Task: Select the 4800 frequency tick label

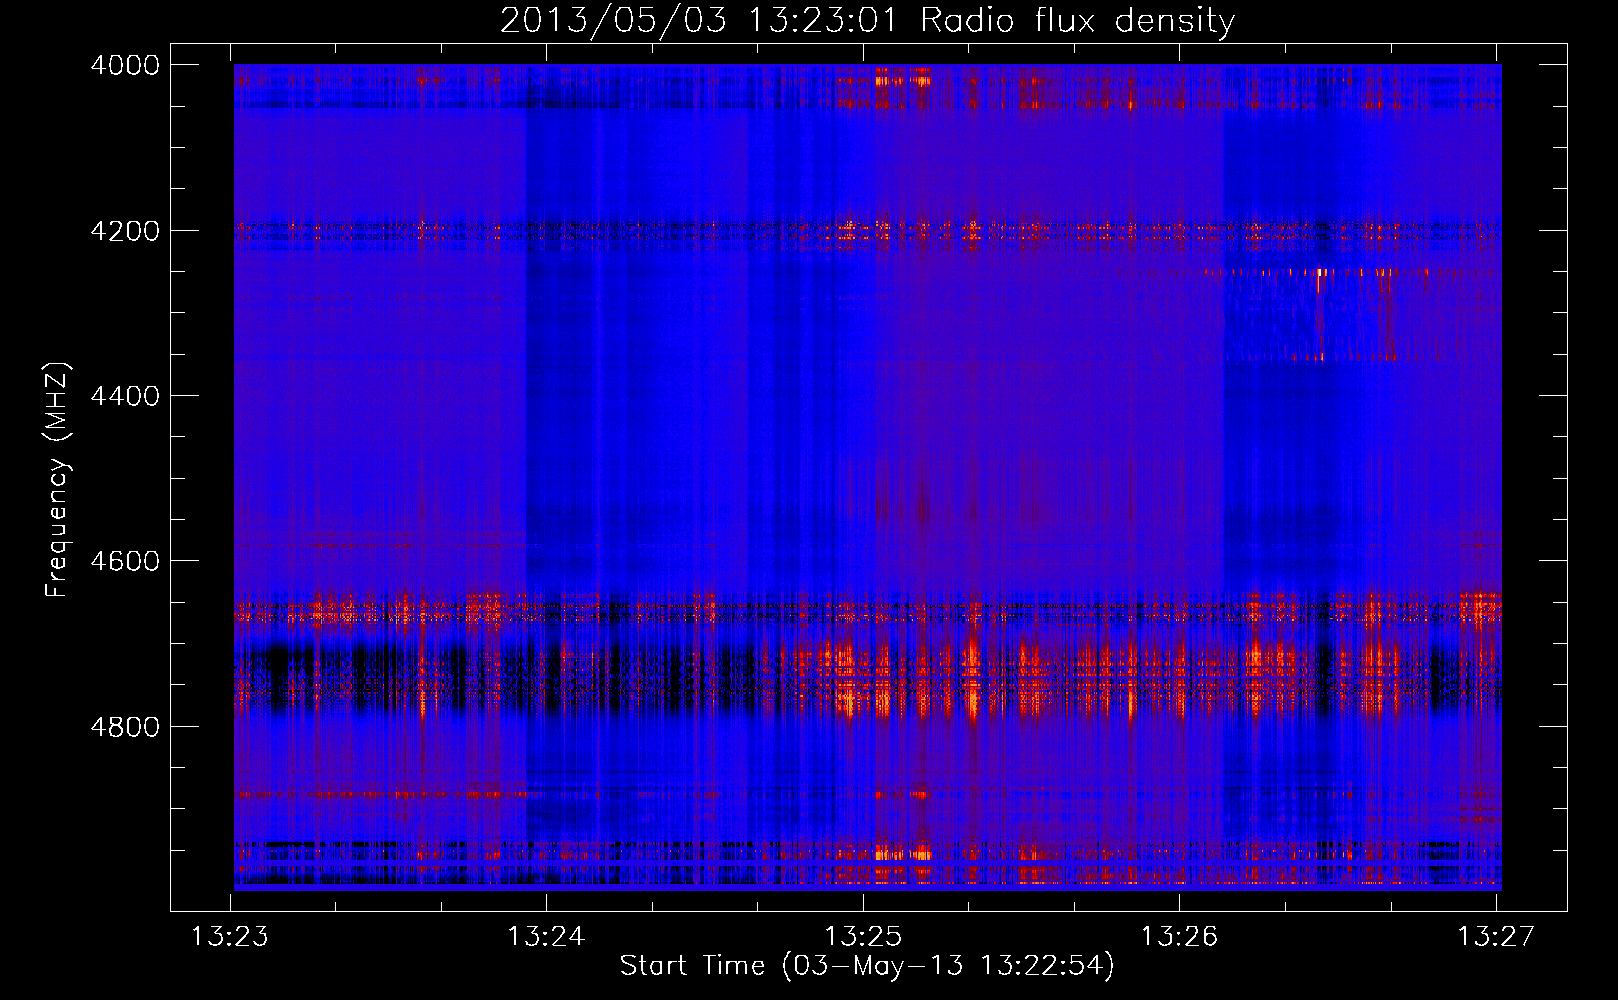Action: [x=125, y=727]
